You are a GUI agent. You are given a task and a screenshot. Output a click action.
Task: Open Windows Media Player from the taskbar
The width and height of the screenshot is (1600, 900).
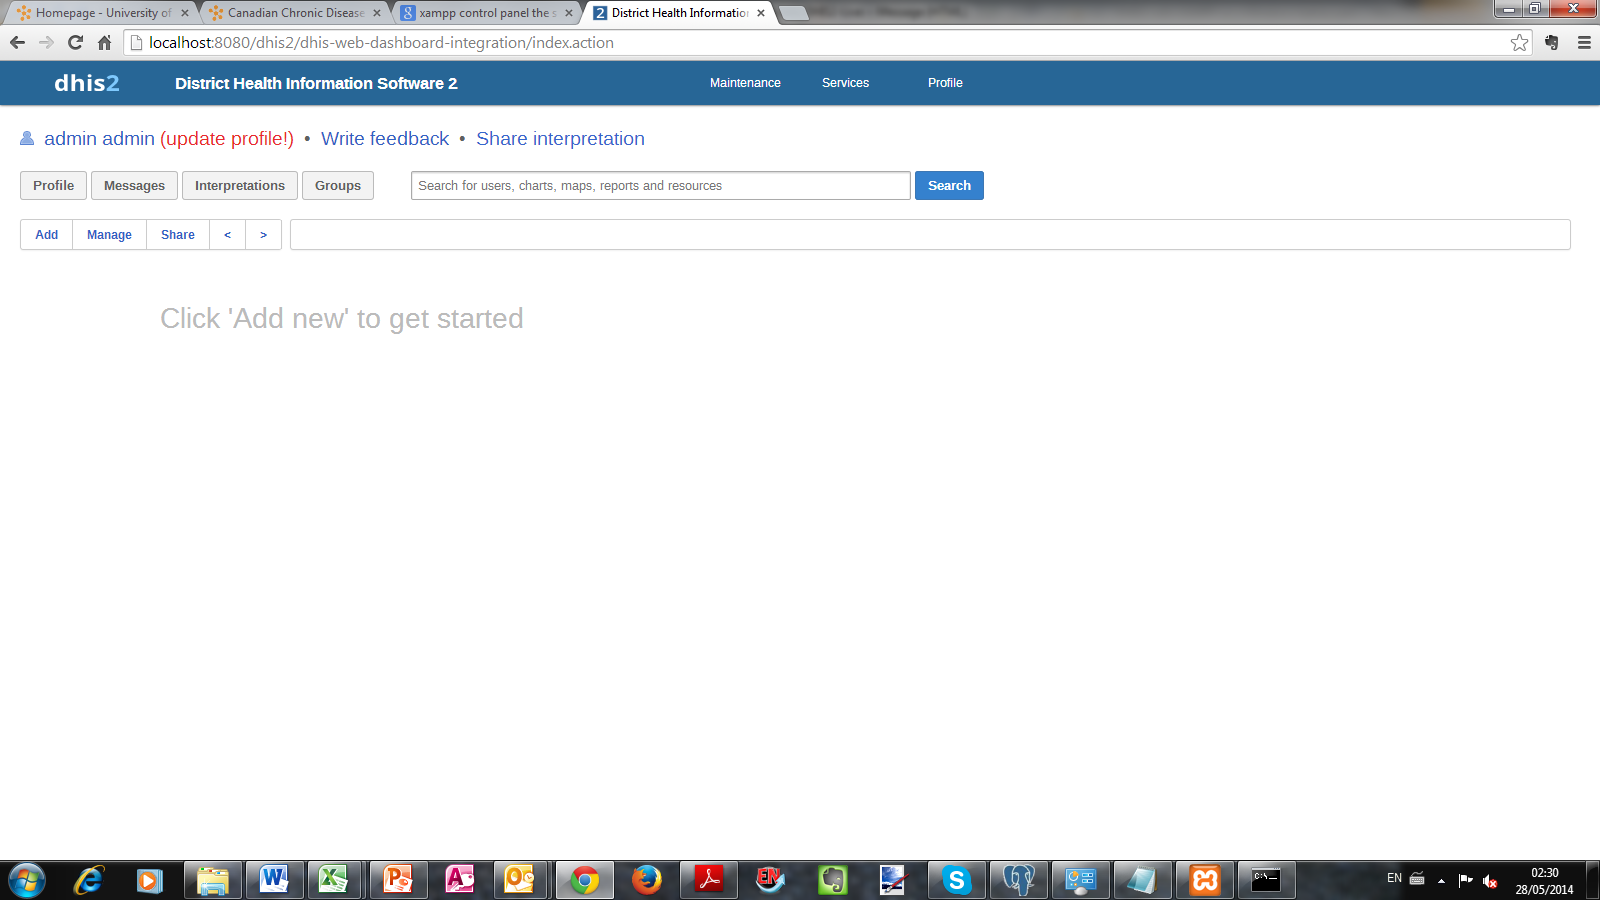pos(150,880)
